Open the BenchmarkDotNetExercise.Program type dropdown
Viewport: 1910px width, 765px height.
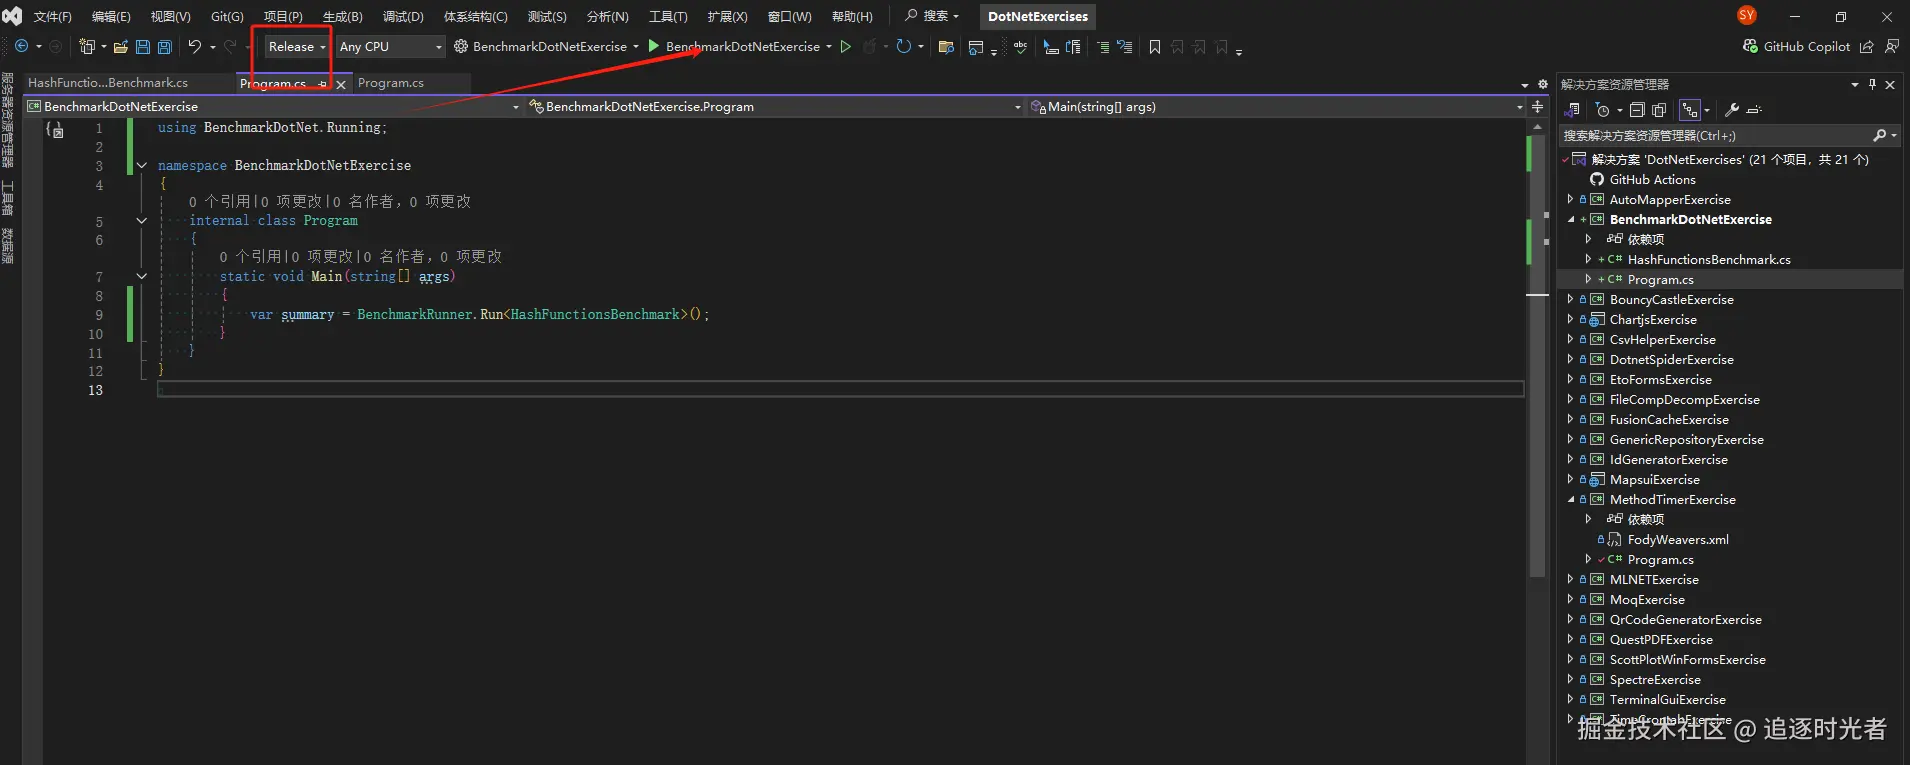point(775,106)
